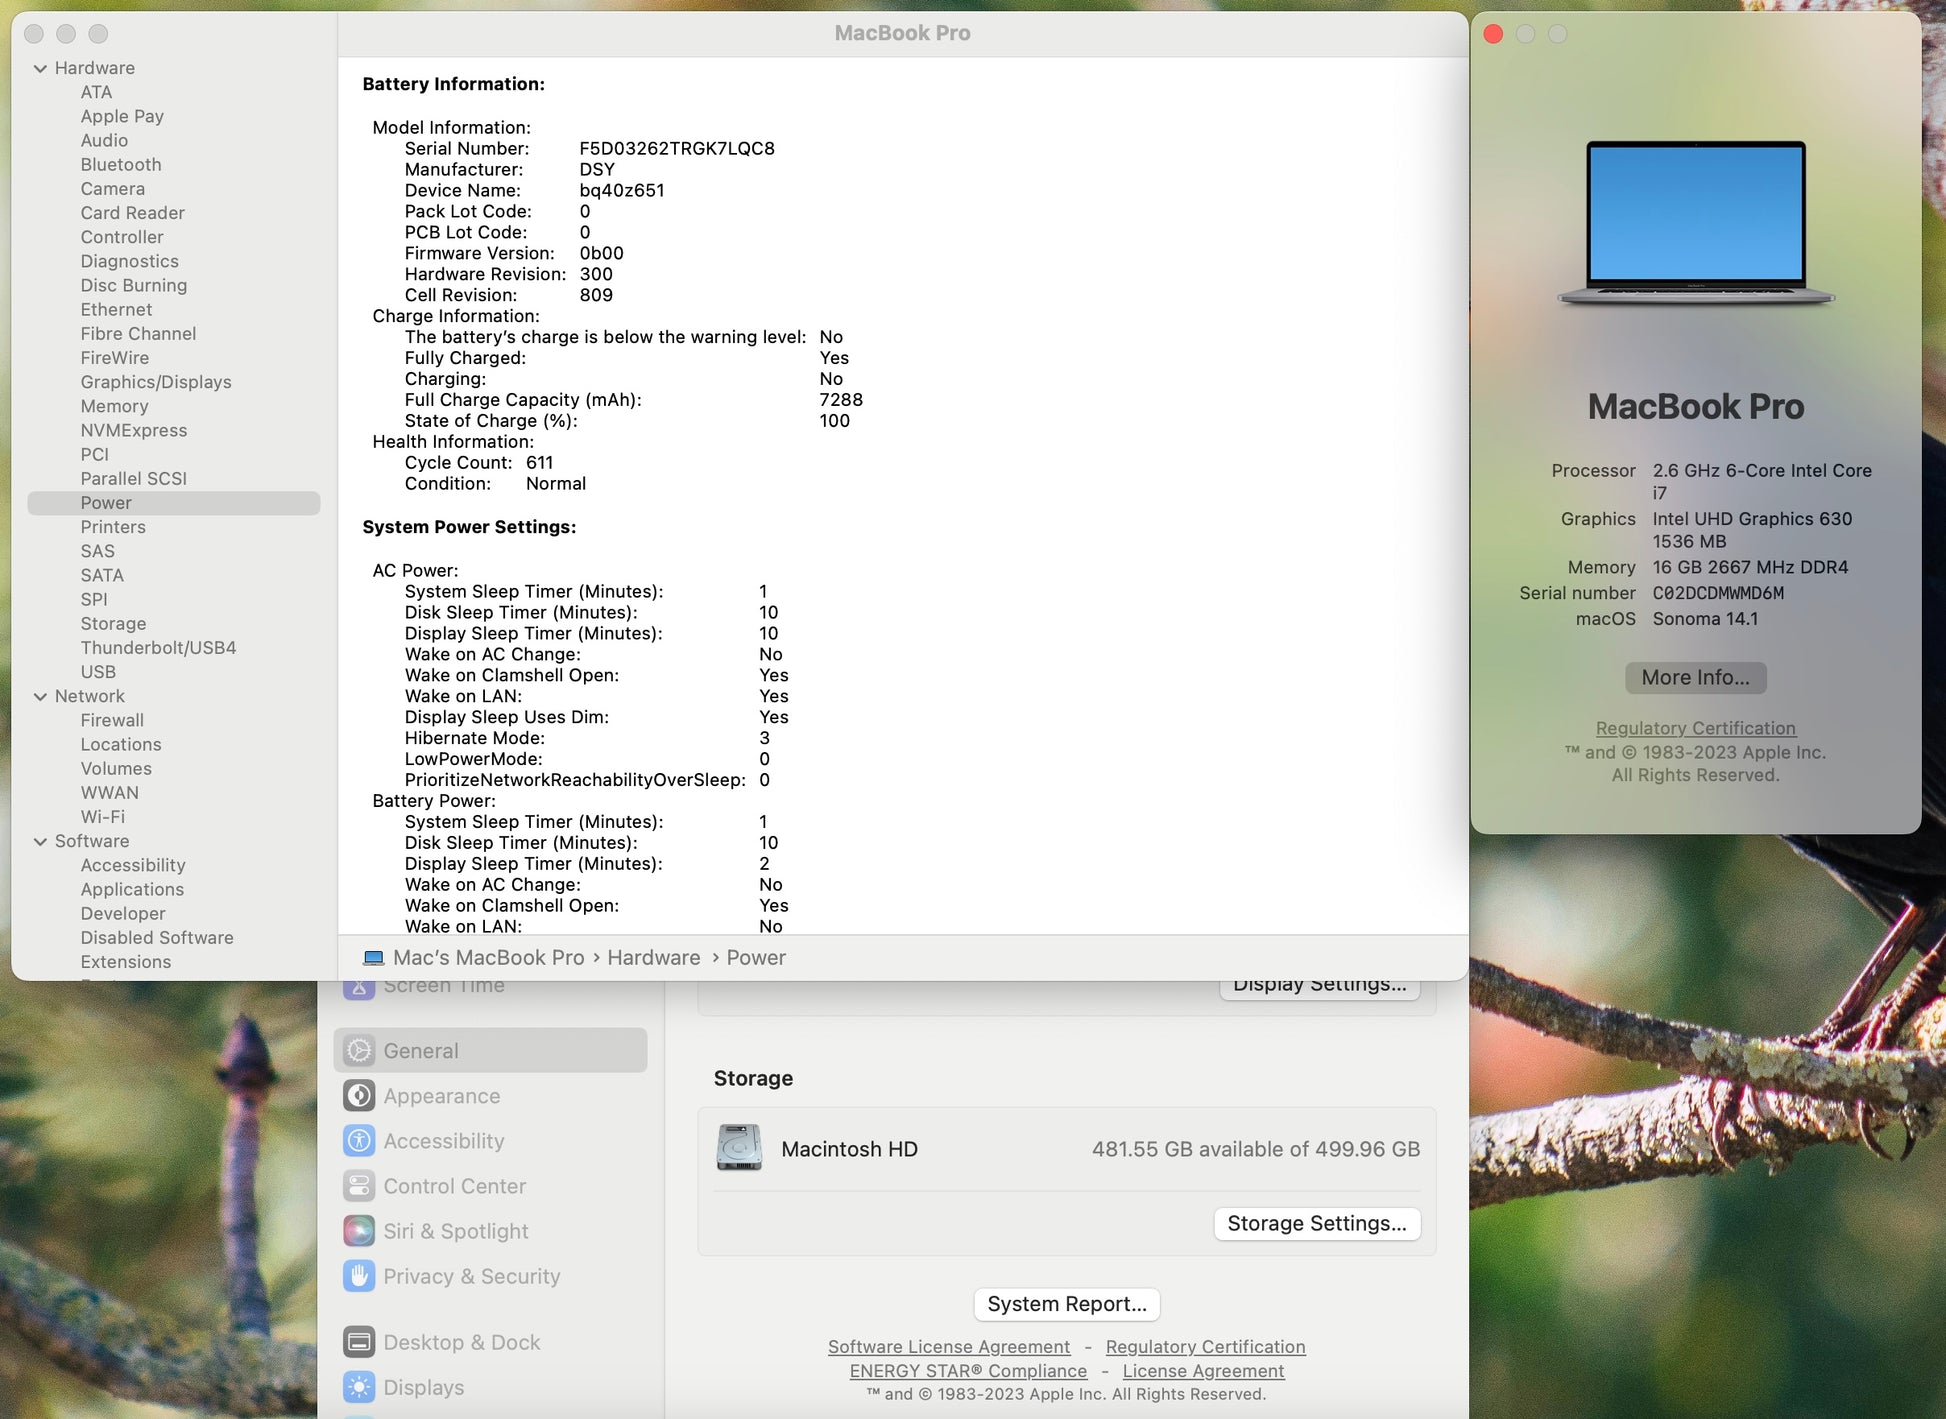Collapse the Network tree section
The height and width of the screenshot is (1419, 1946).
[x=40, y=696]
